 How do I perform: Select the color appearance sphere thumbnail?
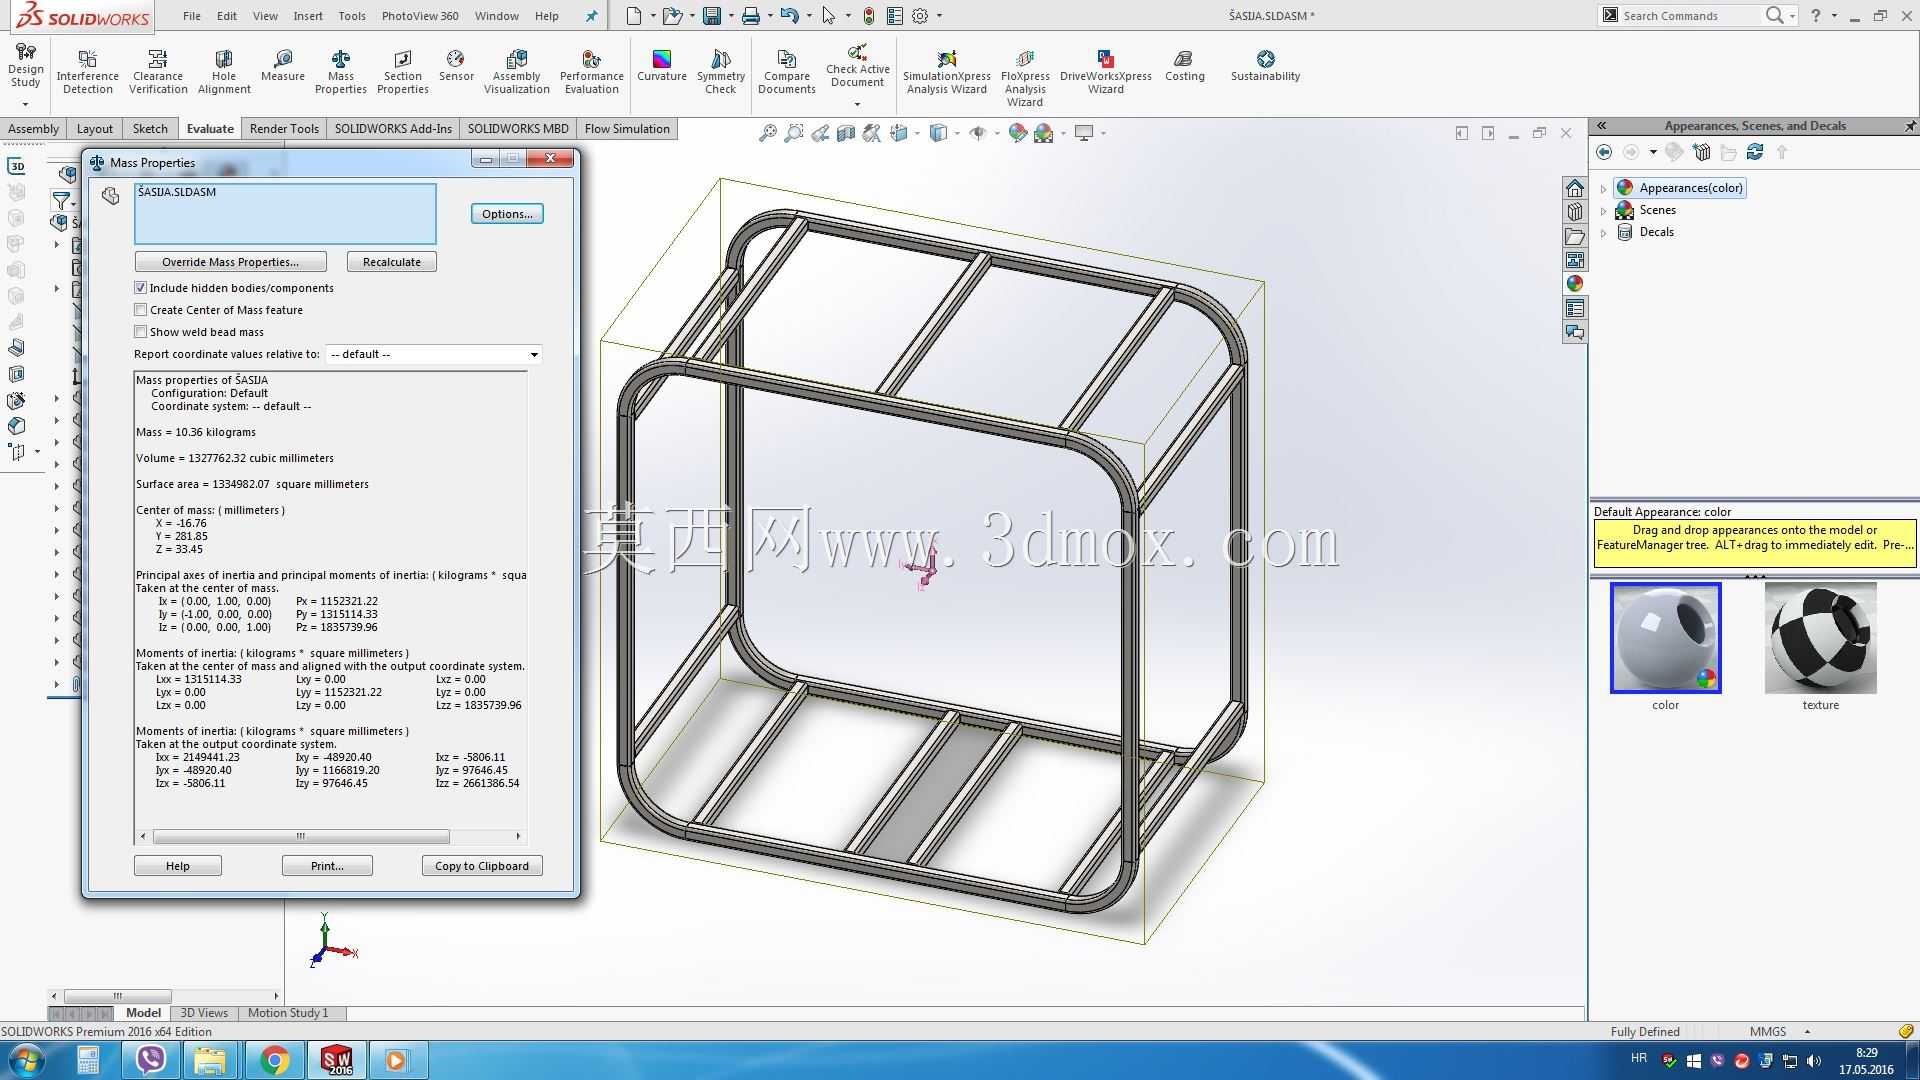(1665, 638)
